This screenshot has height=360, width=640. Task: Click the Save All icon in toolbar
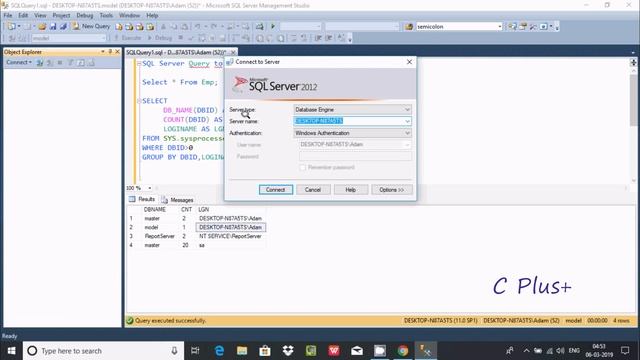[63, 27]
